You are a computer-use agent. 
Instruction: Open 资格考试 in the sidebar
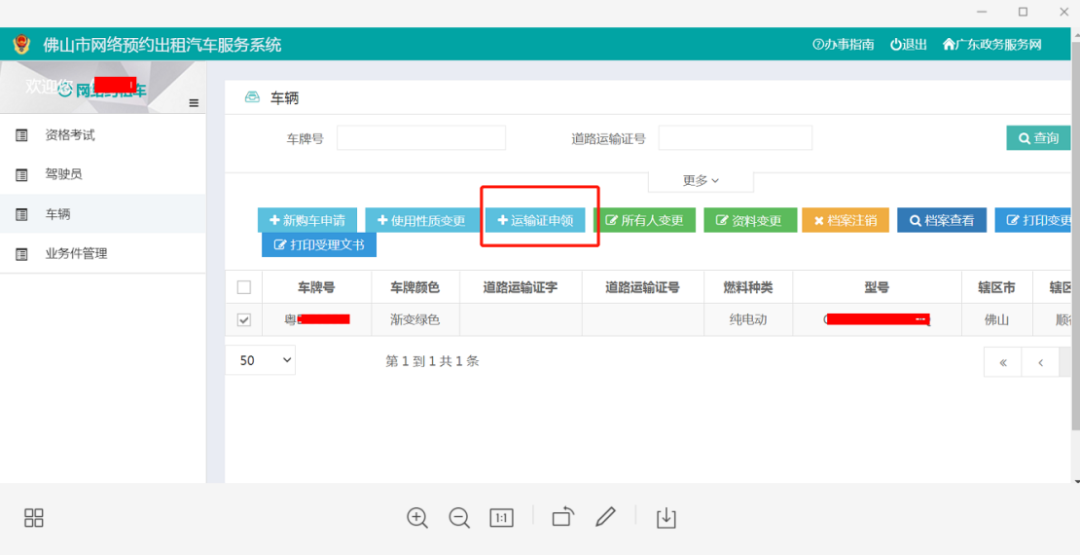coord(70,135)
